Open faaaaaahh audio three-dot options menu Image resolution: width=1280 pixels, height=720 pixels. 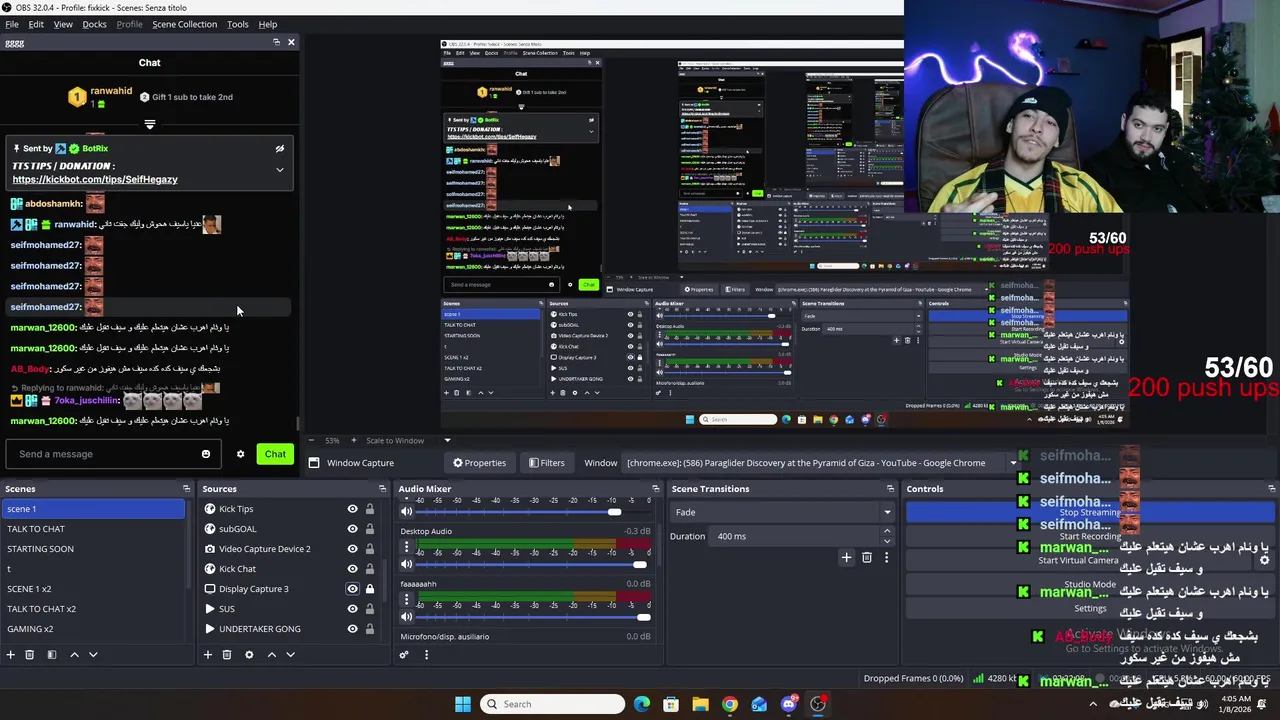[x=406, y=600]
